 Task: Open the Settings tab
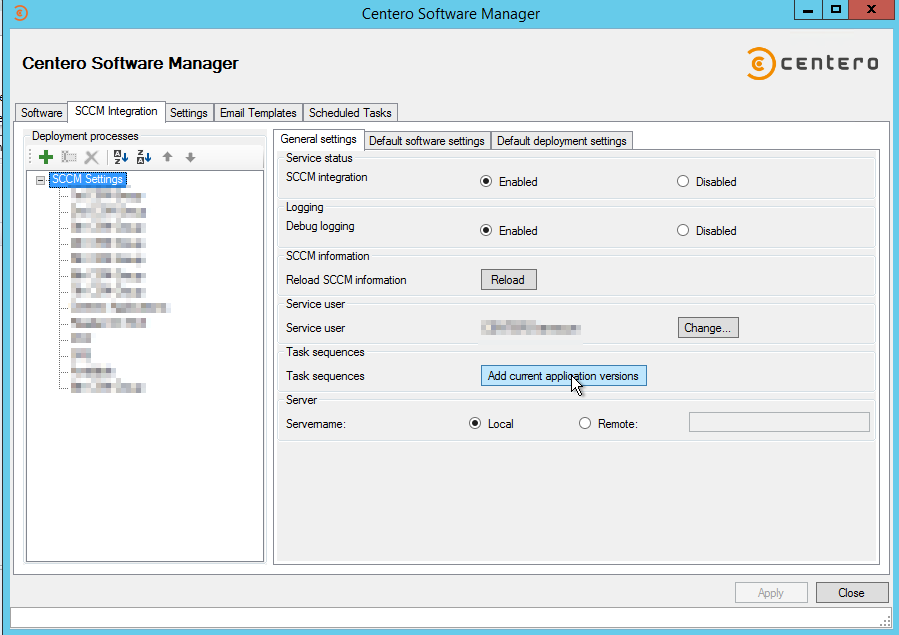point(189,113)
